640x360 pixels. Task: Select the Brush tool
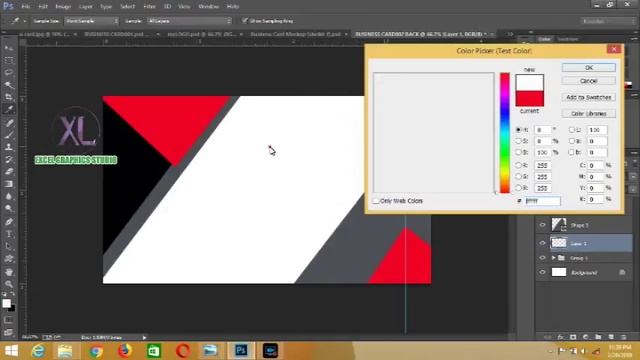[9, 135]
